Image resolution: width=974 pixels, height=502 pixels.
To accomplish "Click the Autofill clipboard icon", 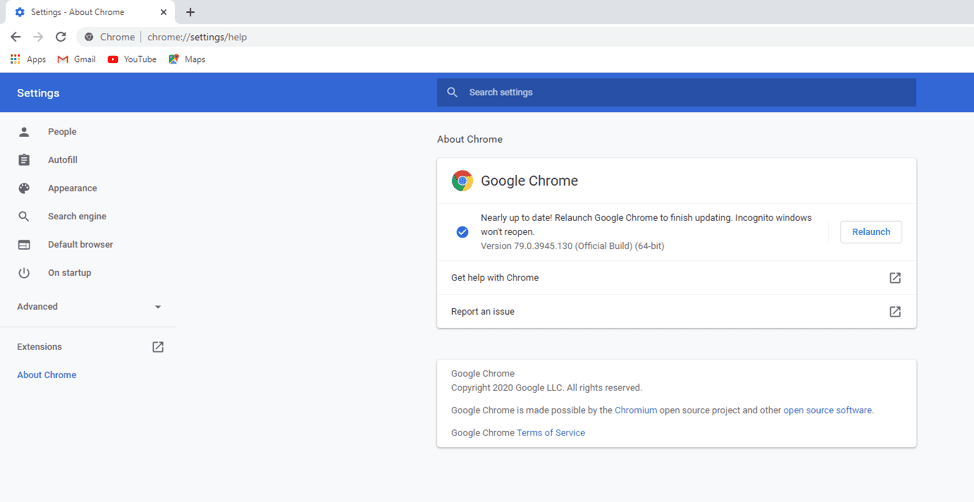I will [24, 160].
